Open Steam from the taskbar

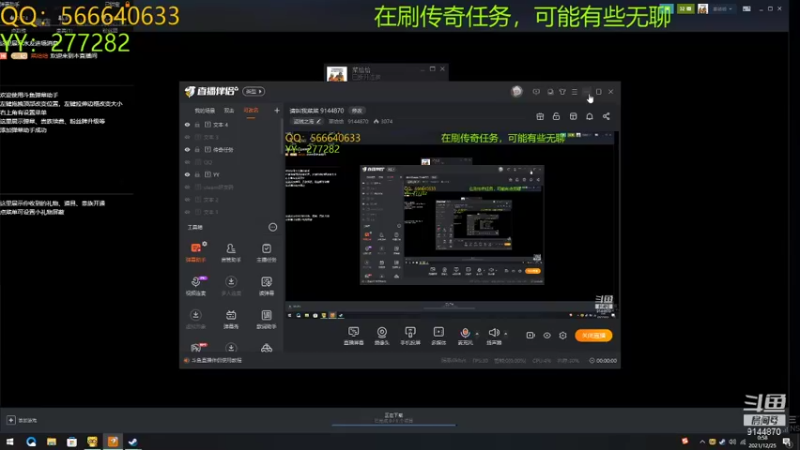[x=133, y=441]
